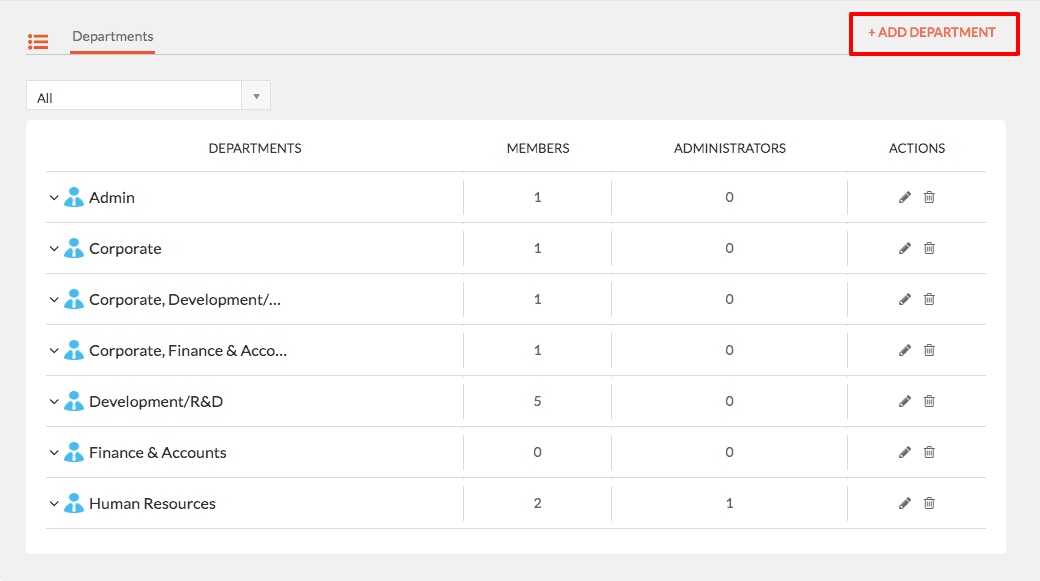Open the Finance & Accounts department name
1040x581 pixels.
tap(158, 452)
